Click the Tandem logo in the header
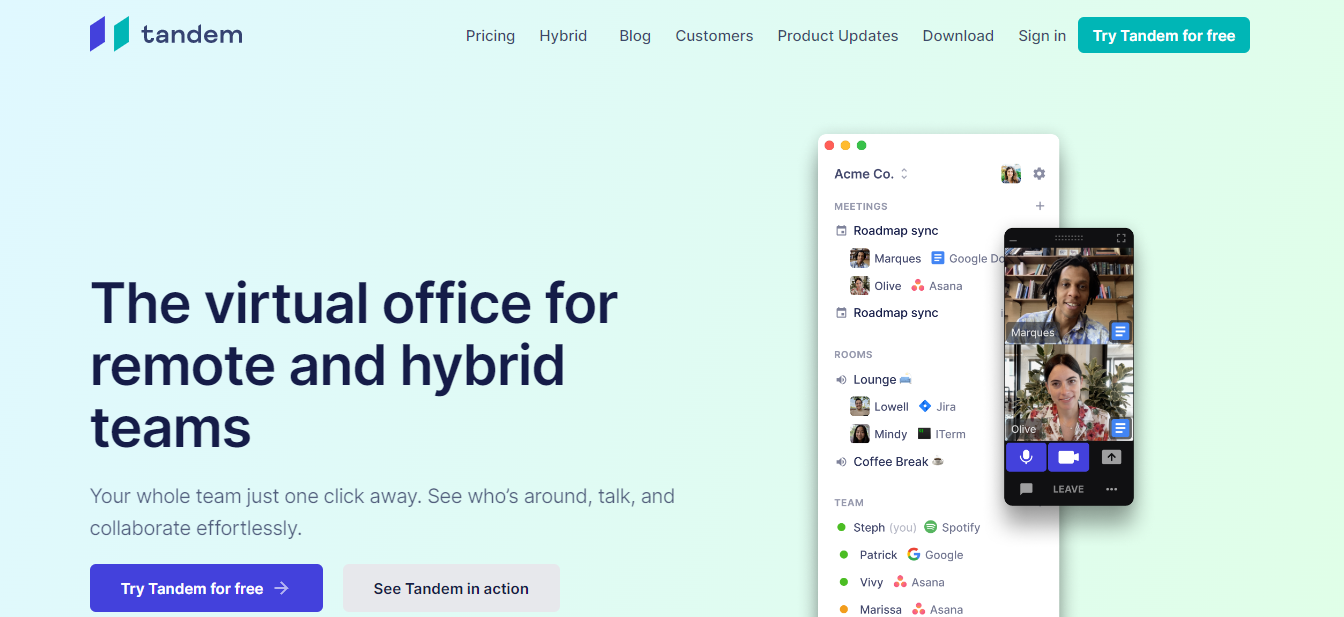Screen dimensions: 1344x617 (x=166, y=35)
